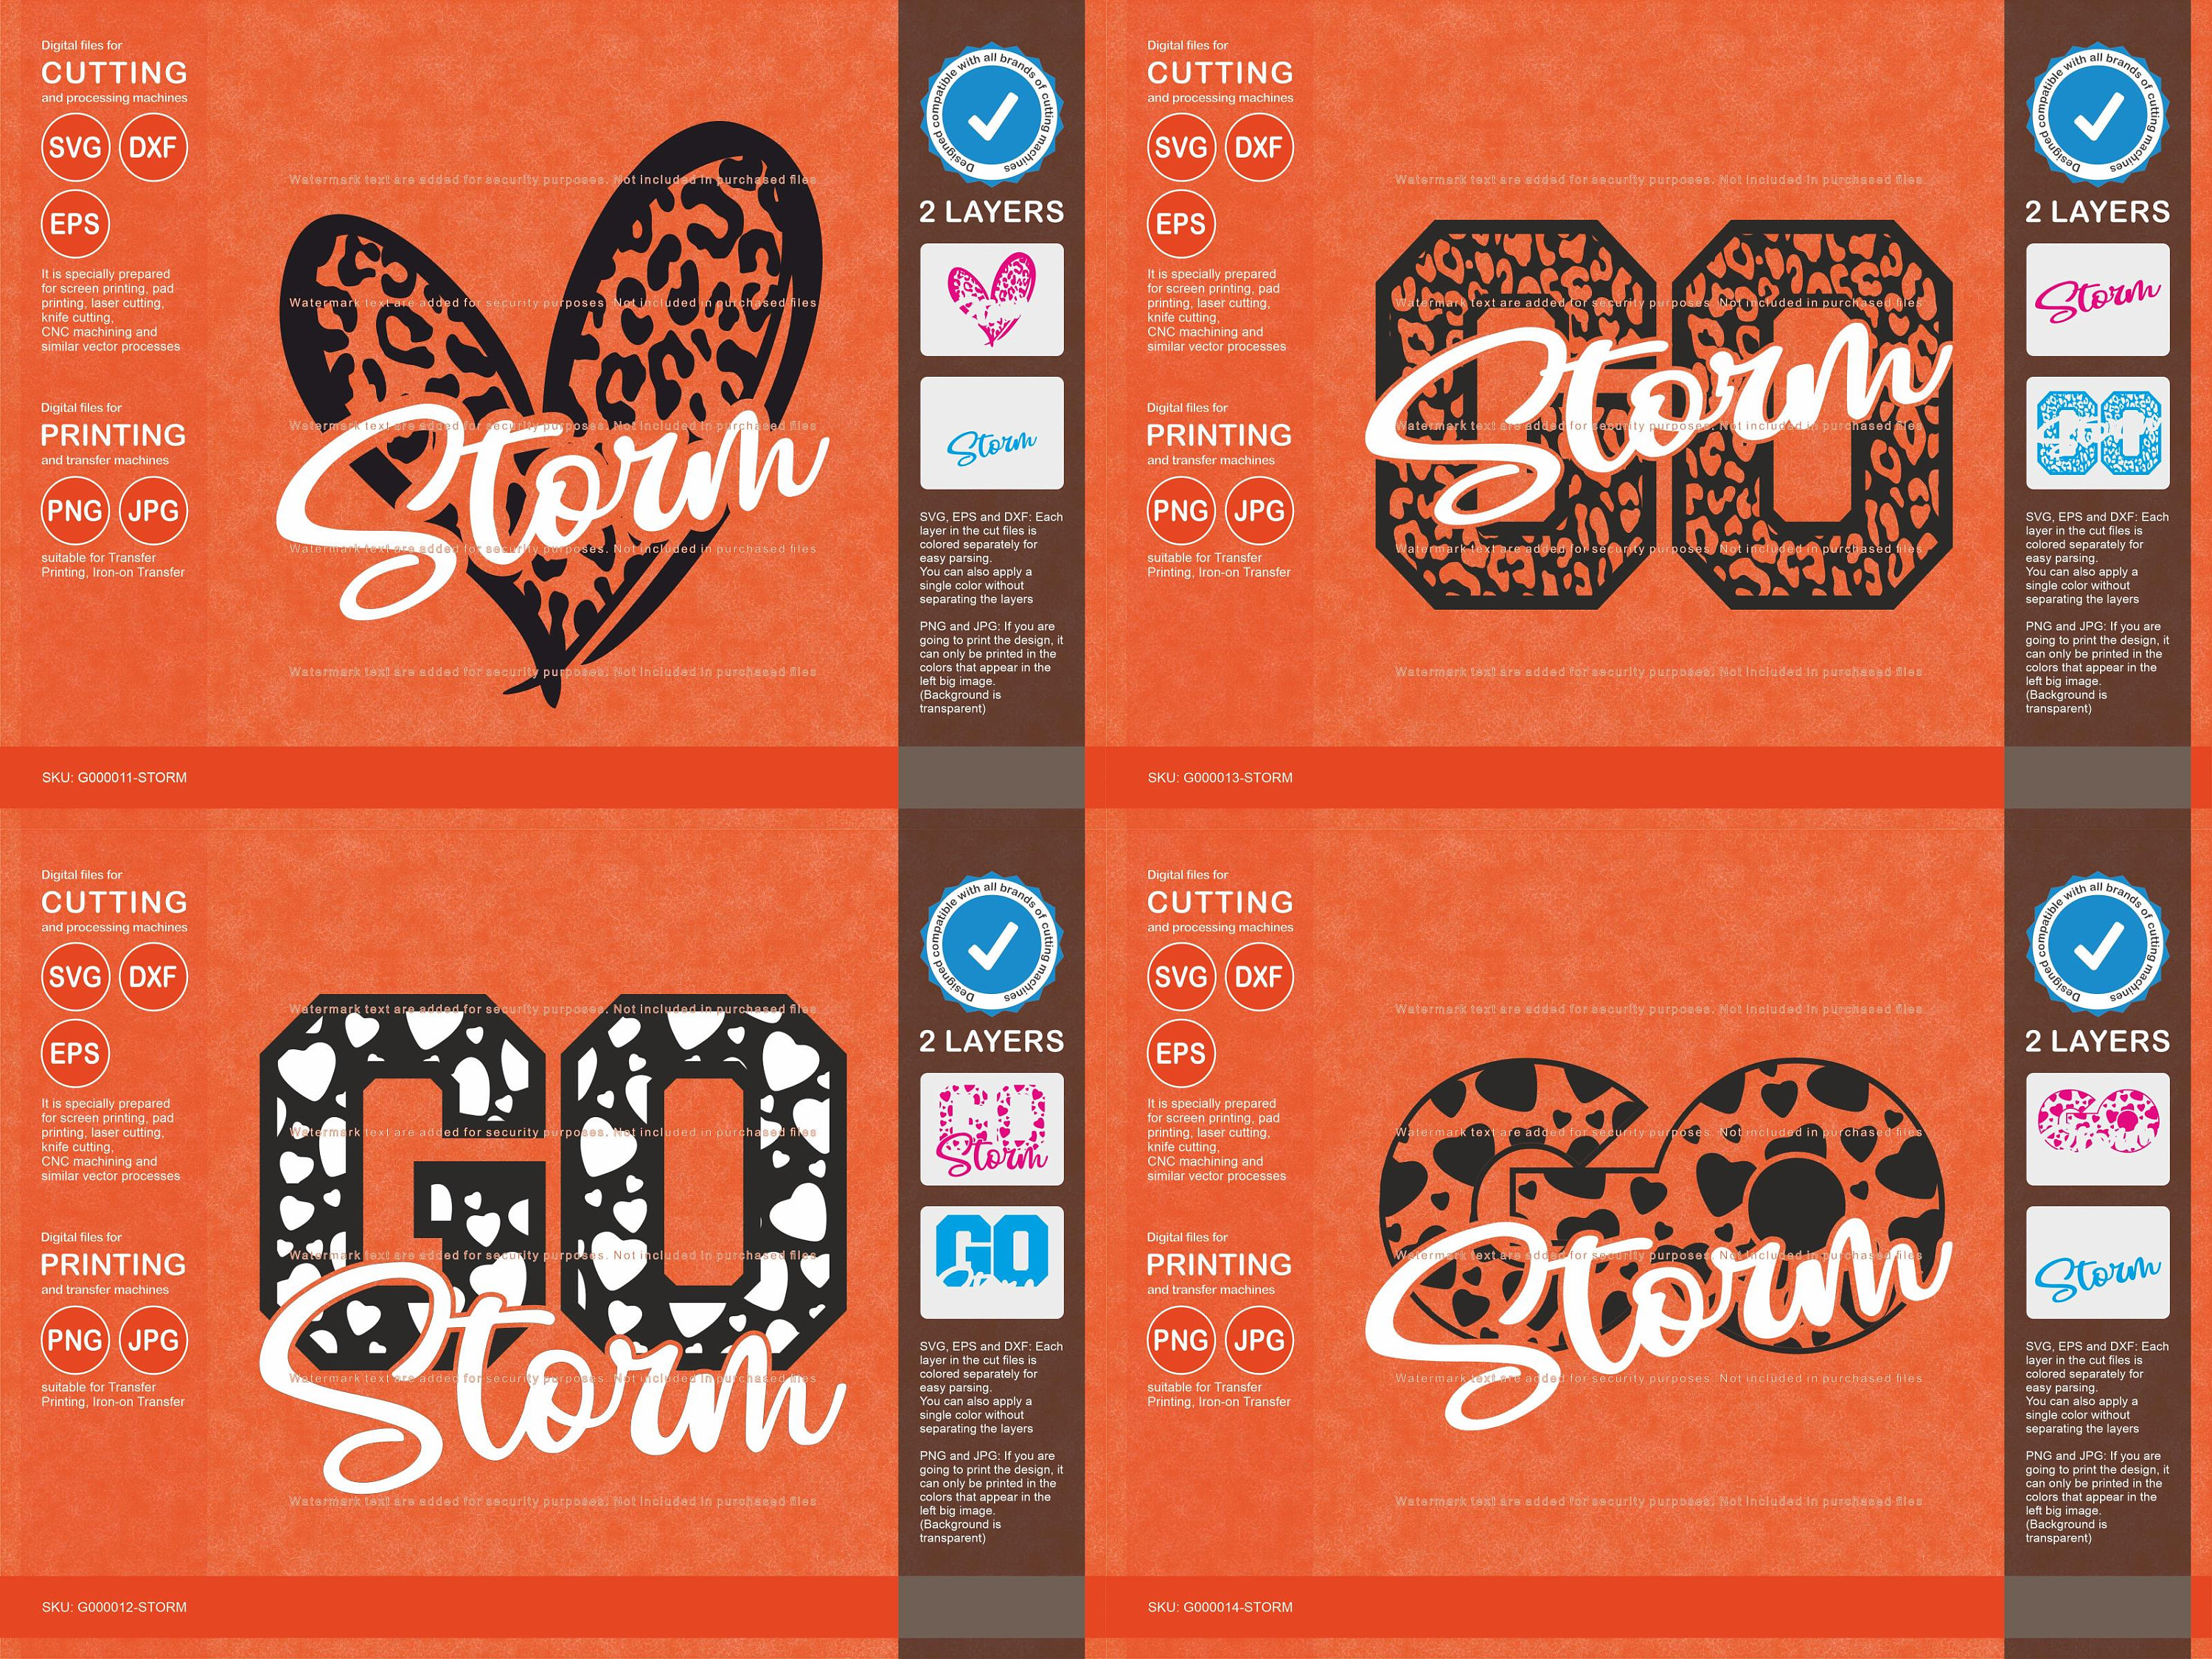Click the DXF format icon beside SVG
Image resolution: width=2212 pixels, height=1659 pixels.
click(x=154, y=147)
